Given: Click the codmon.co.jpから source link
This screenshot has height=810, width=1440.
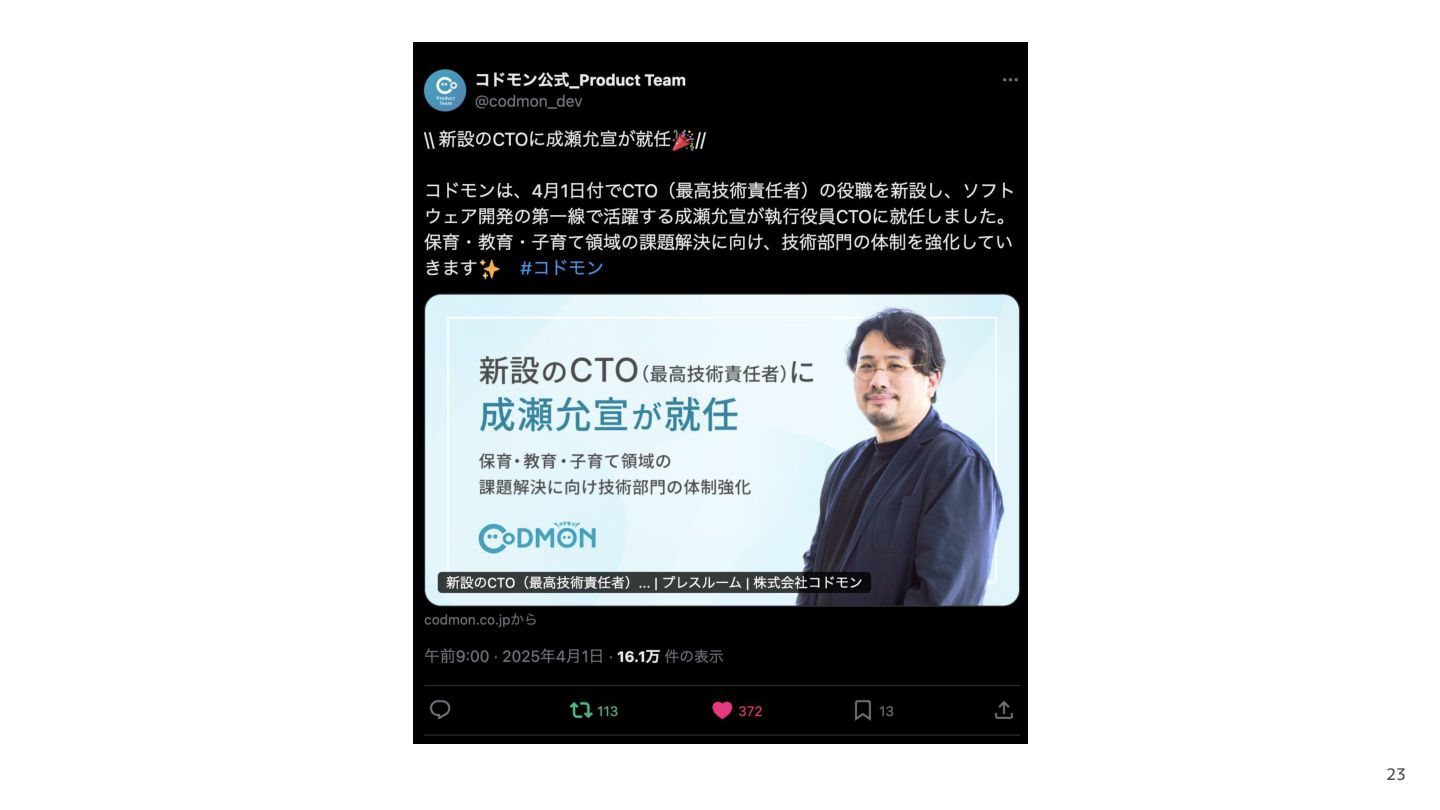Looking at the screenshot, I should coord(480,620).
